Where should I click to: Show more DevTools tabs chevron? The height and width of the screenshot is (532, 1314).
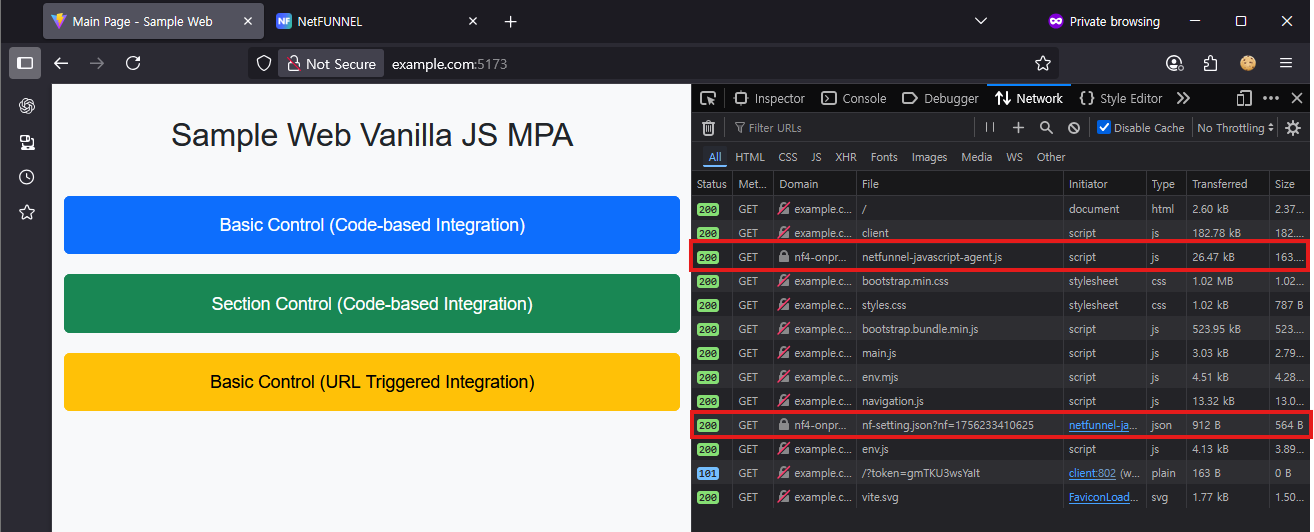(1183, 98)
